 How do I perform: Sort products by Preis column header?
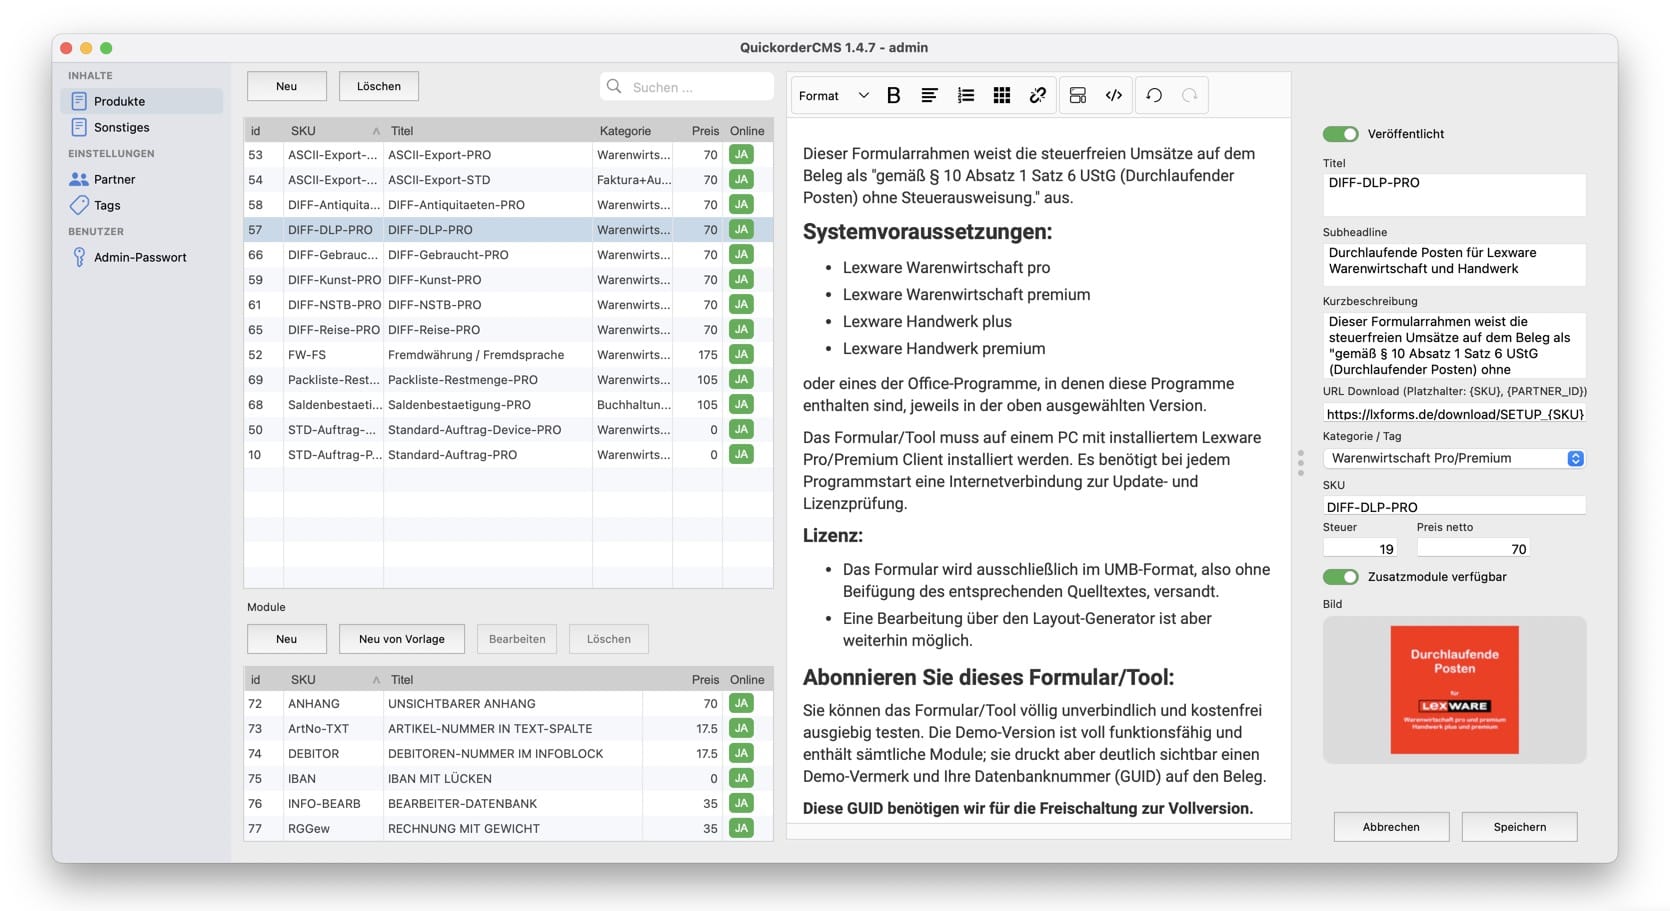coord(699,131)
